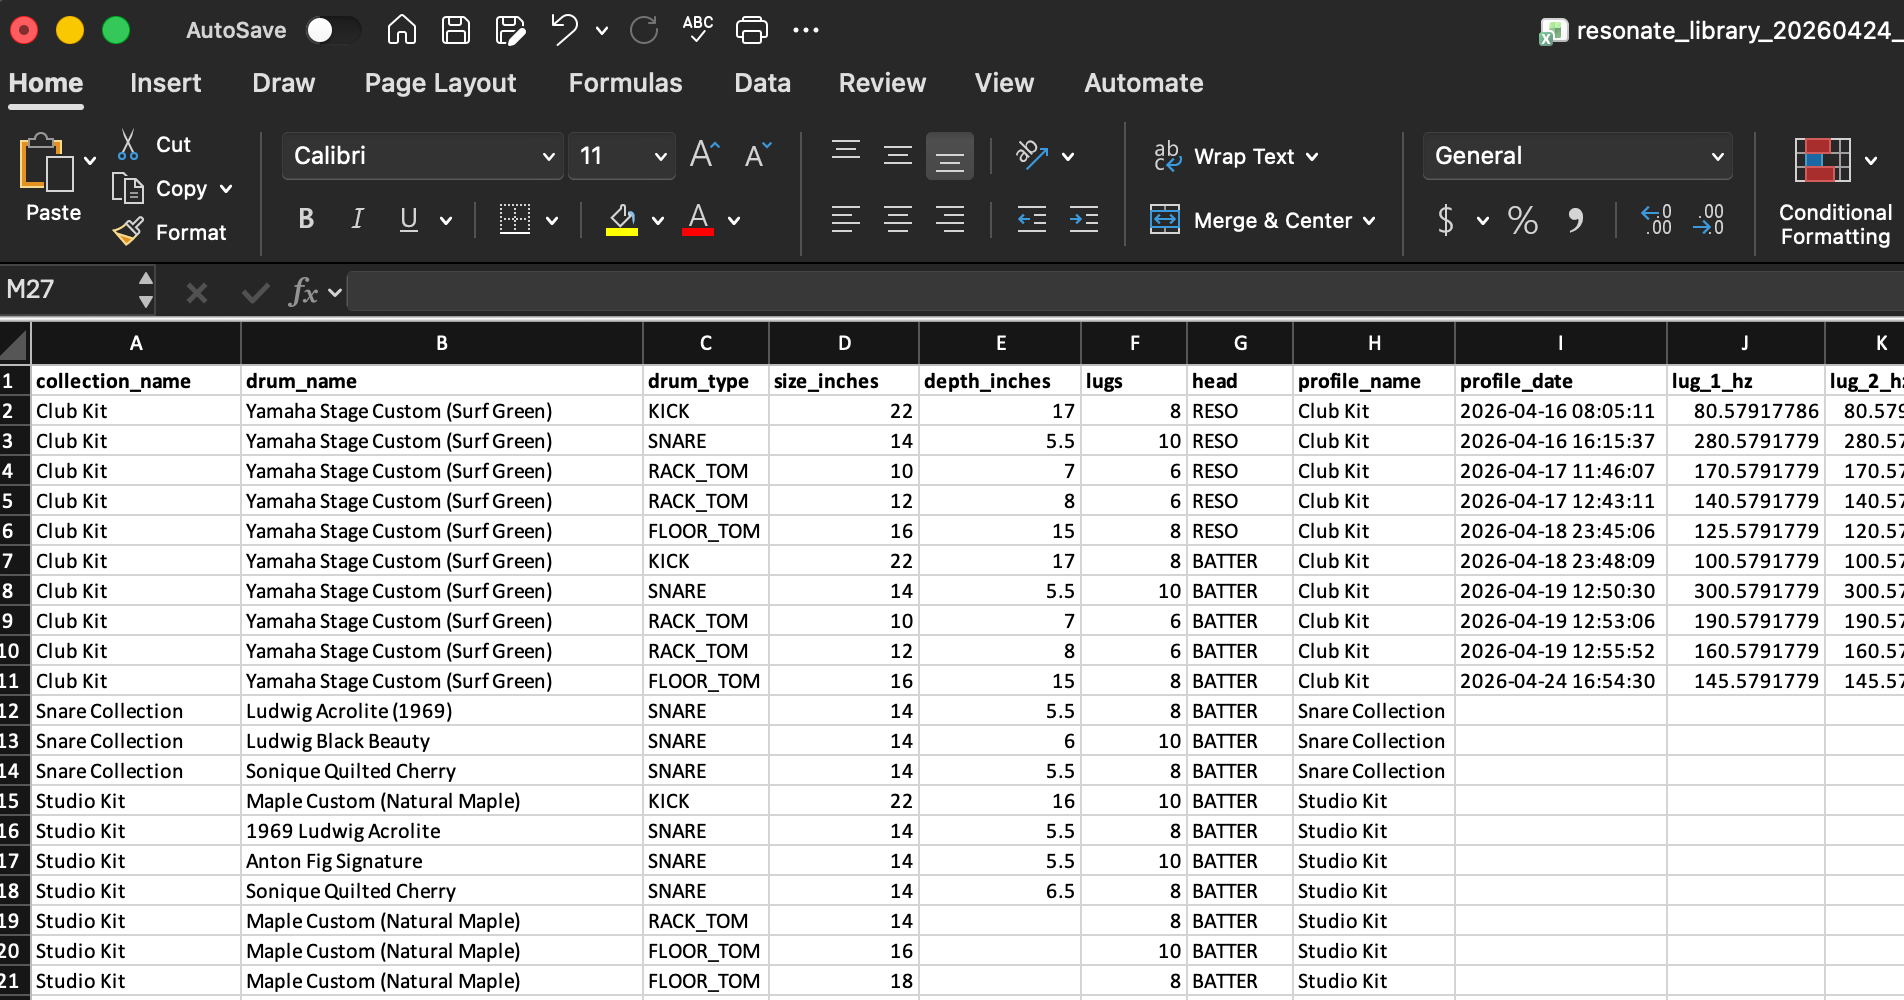The width and height of the screenshot is (1904, 1000).
Task: Click the currency dollar format icon
Action: tap(1445, 220)
